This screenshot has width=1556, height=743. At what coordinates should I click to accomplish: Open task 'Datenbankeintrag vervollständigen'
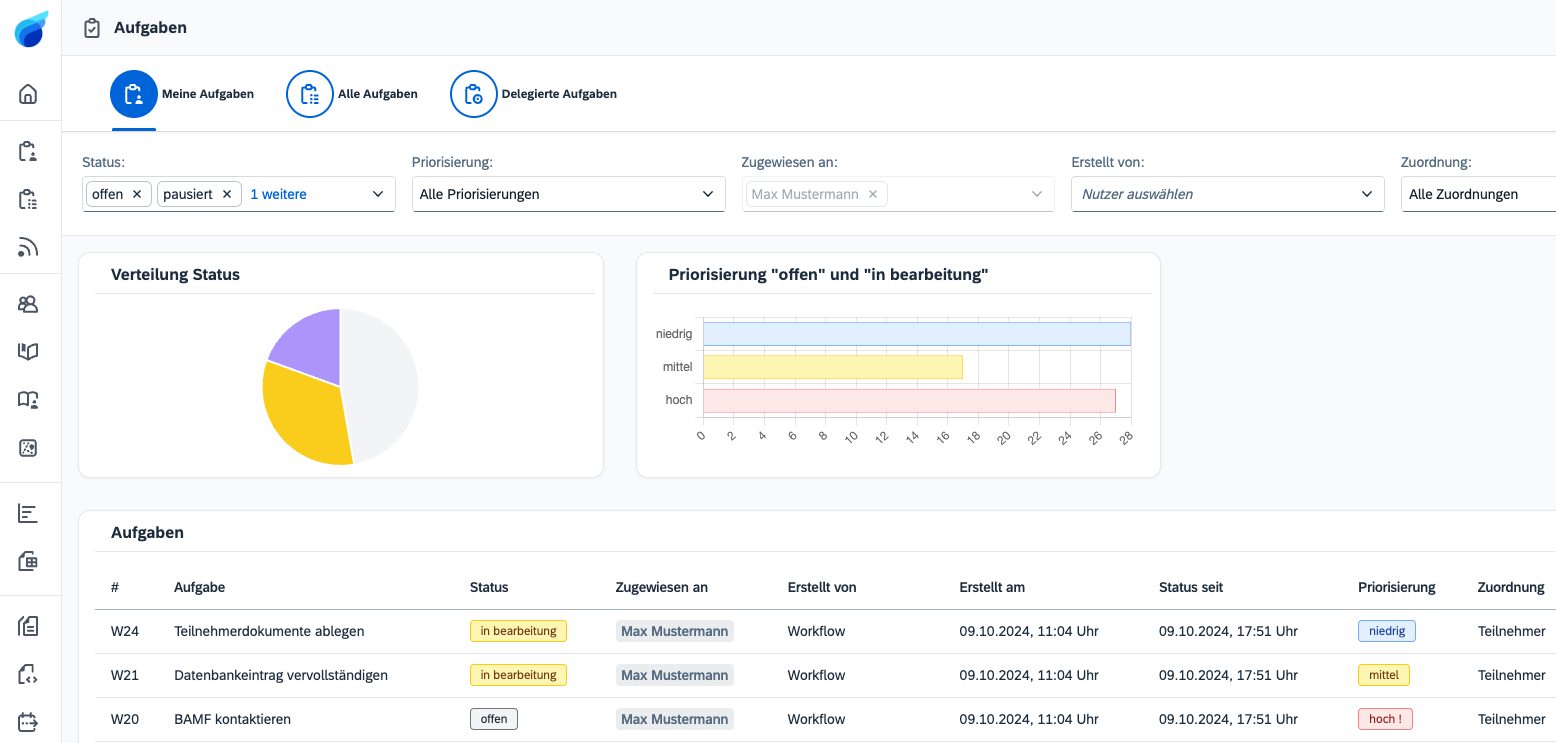point(281,675)
